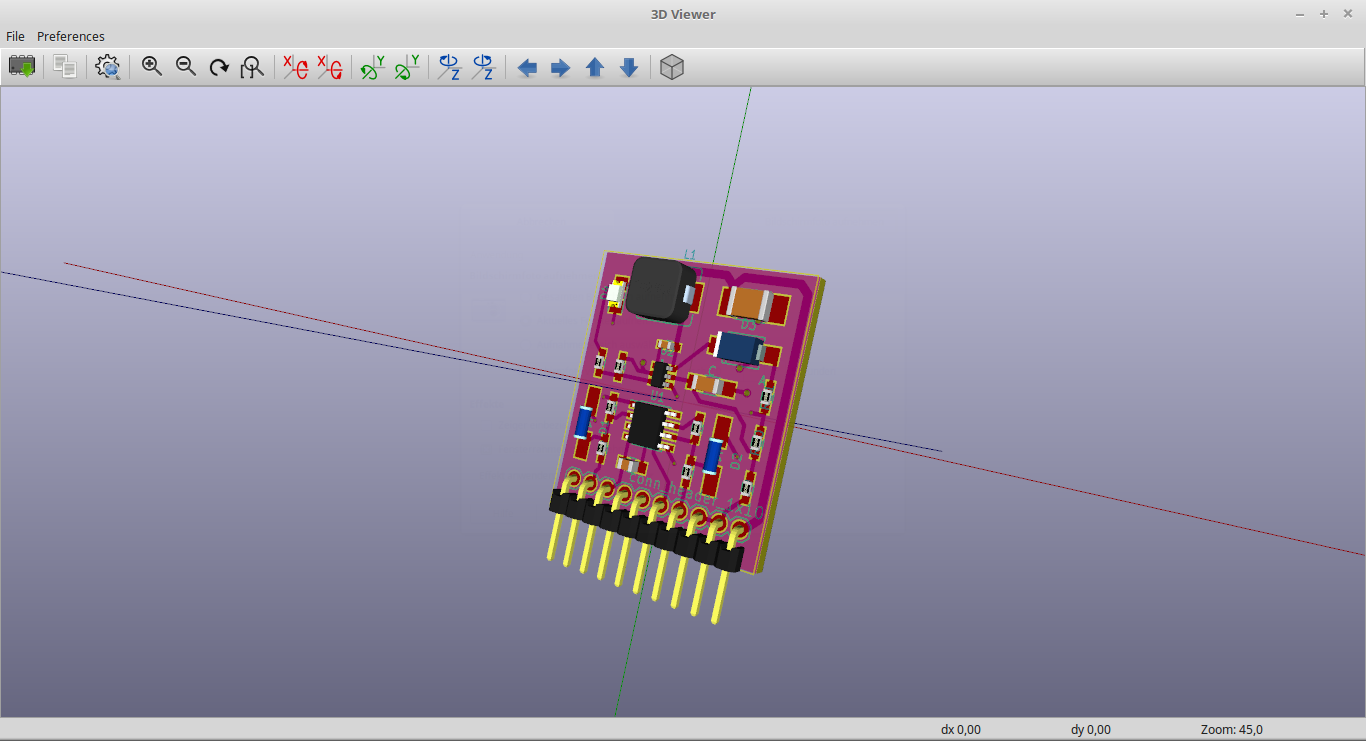Move the board right with the blue arrow

tap(561, 67)
